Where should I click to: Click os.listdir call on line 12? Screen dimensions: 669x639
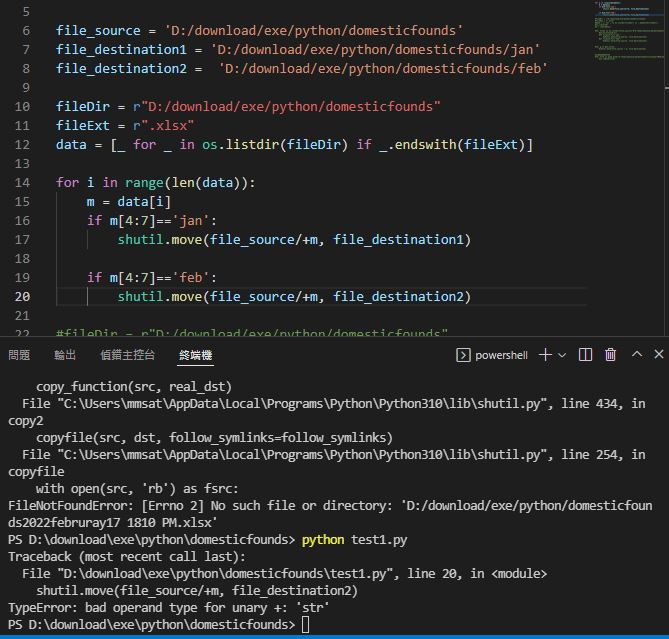pos(275,145)
